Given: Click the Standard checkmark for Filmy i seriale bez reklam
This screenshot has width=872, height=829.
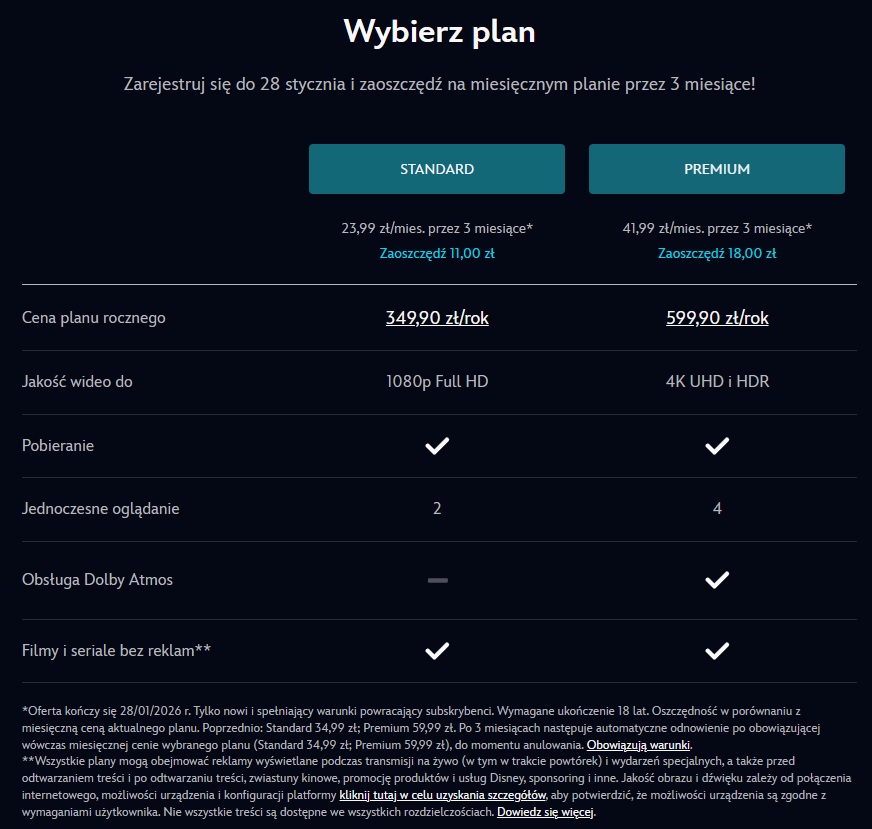Looking at the screenshot, I should [436, 650].
